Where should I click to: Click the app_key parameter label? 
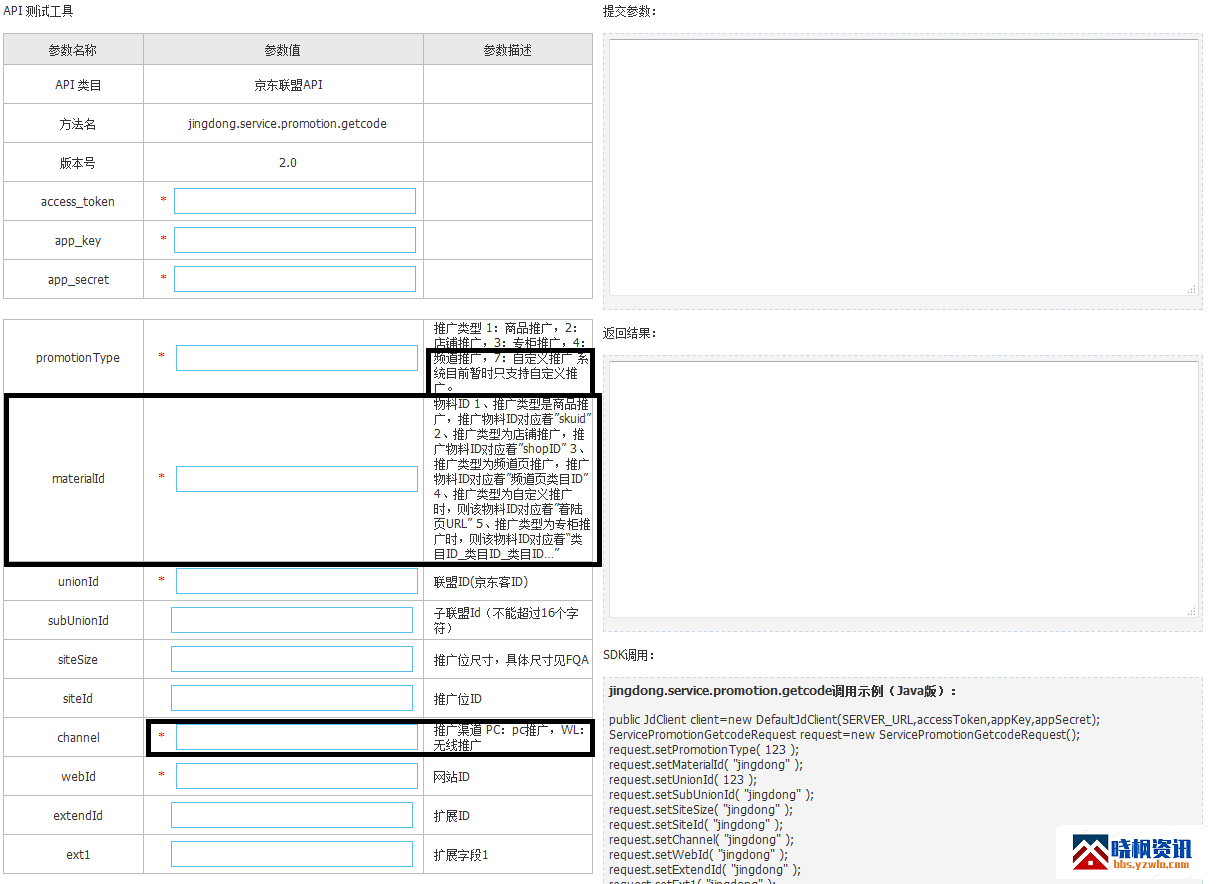click(78, 241)
